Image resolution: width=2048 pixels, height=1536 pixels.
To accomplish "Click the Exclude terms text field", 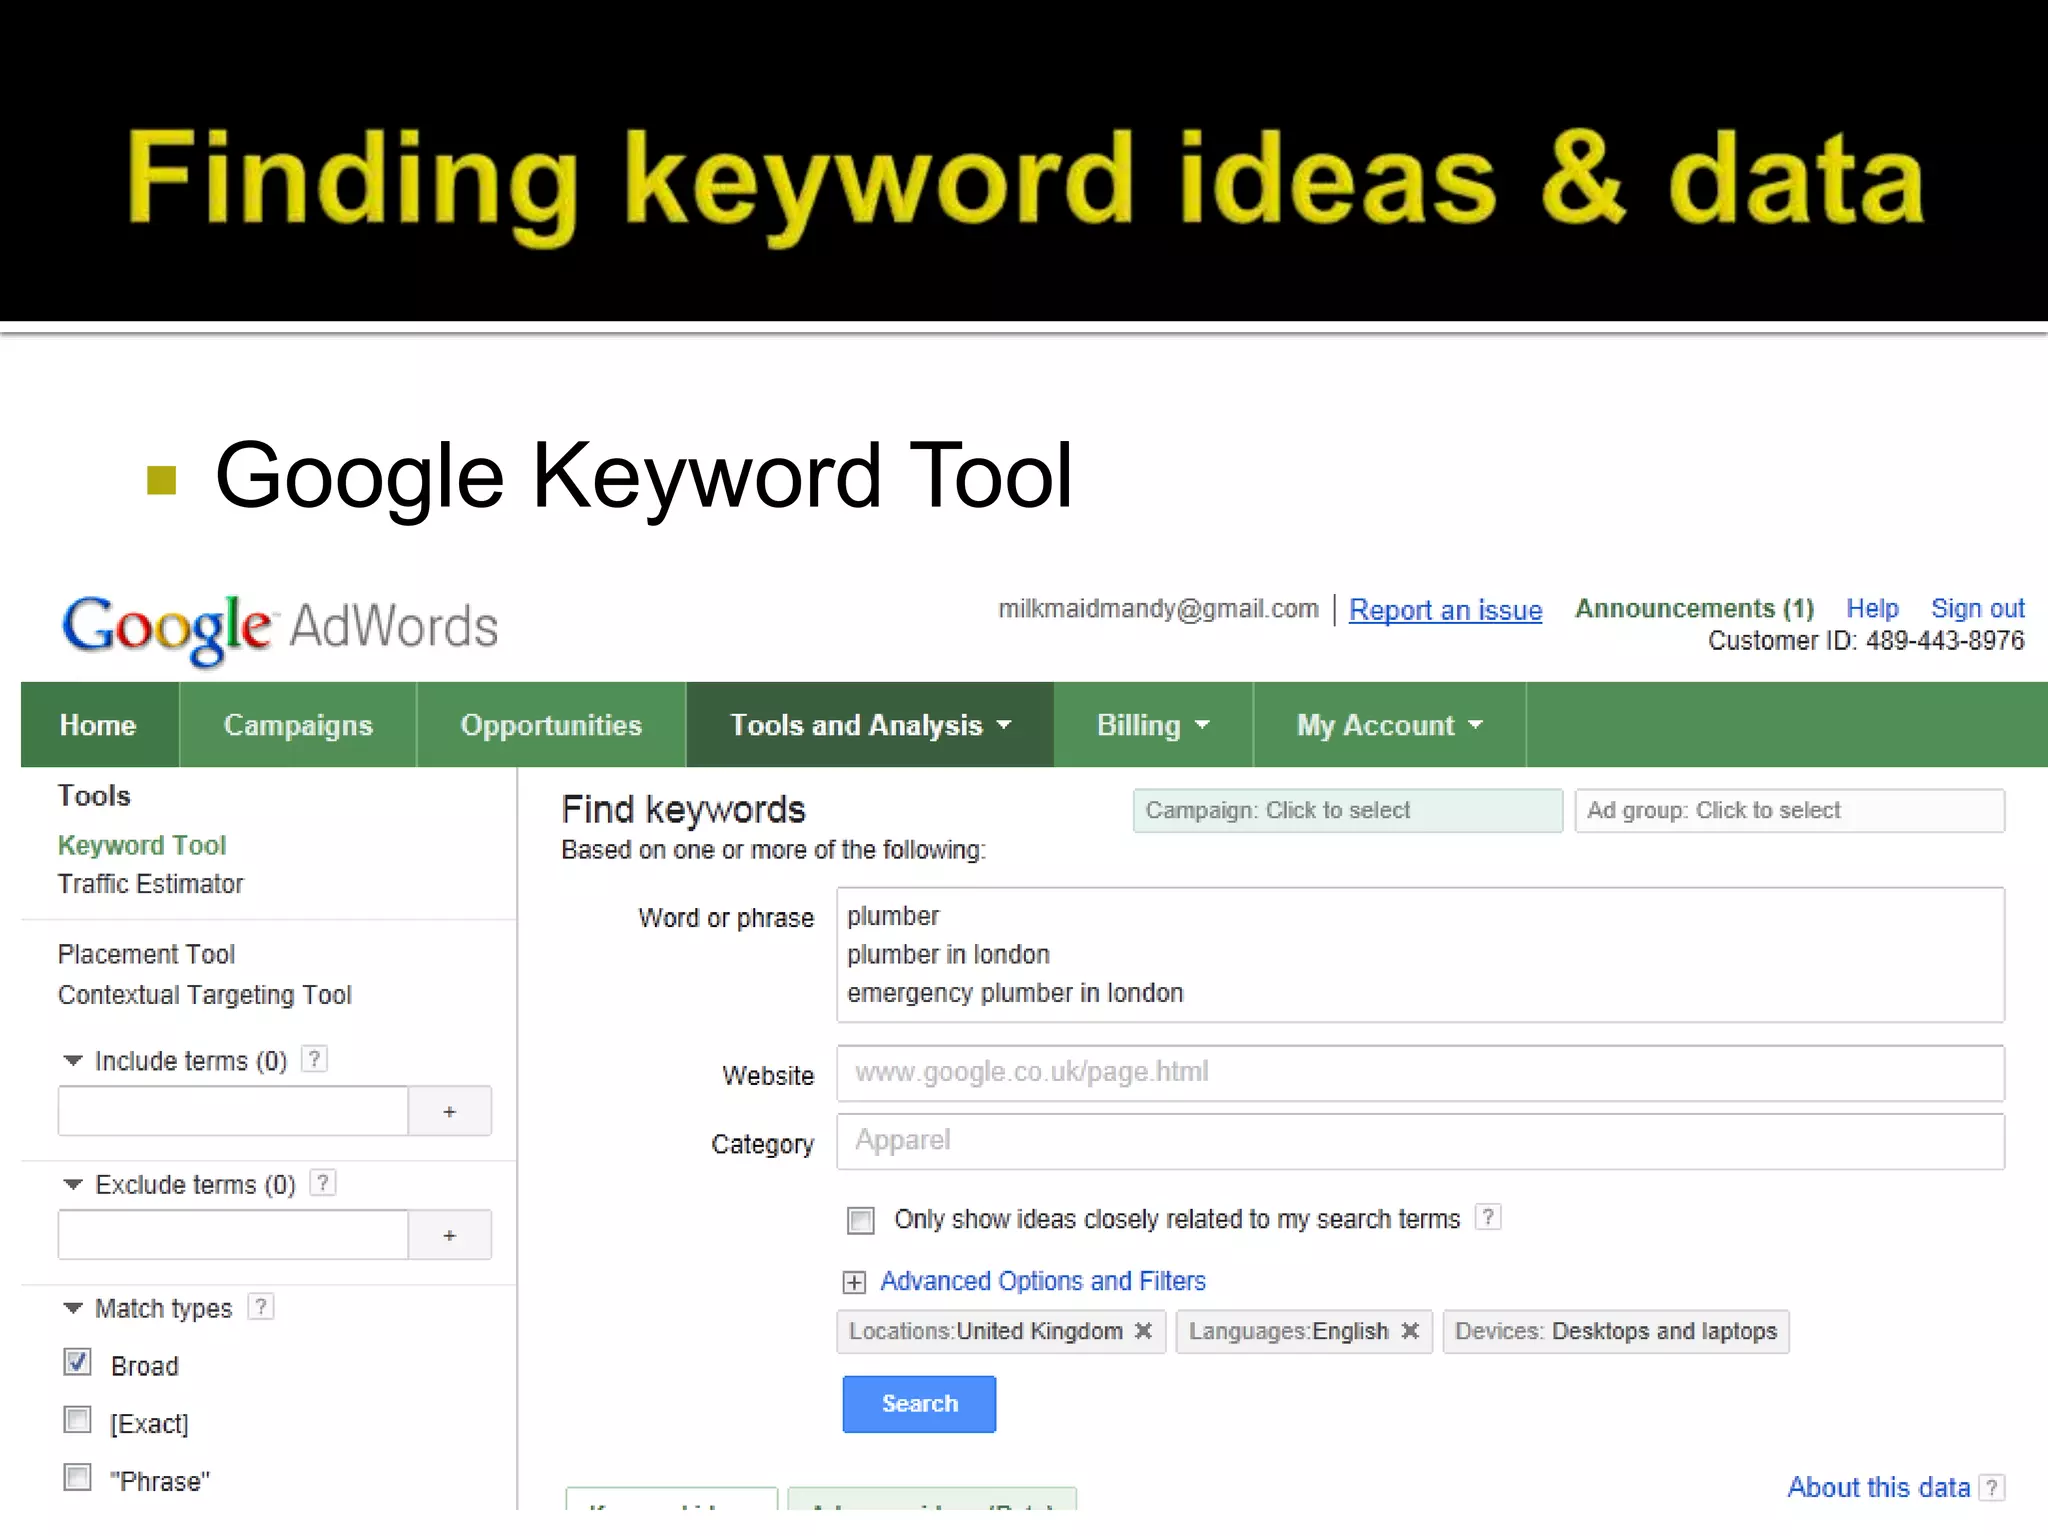I will point(233,1235).
